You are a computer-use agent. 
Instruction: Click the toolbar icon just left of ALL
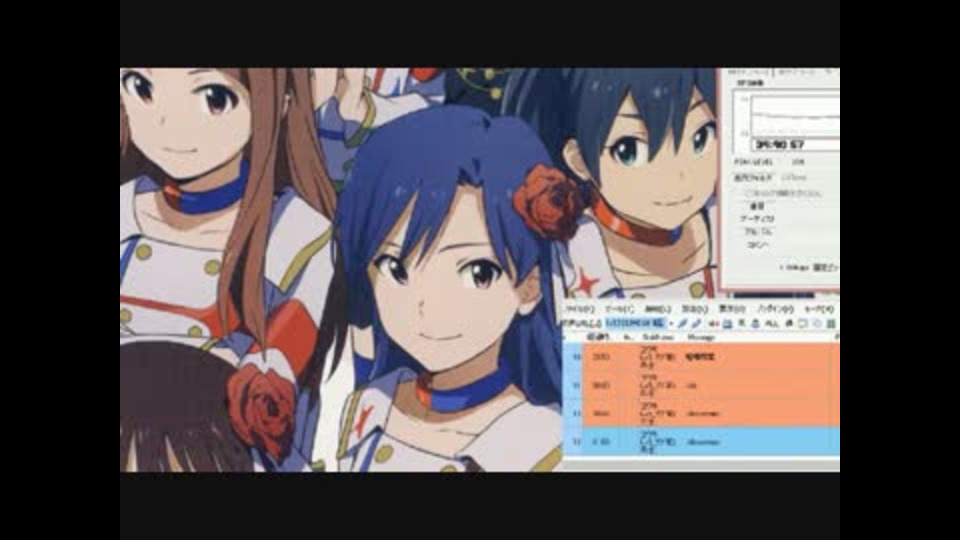[756, 323]
